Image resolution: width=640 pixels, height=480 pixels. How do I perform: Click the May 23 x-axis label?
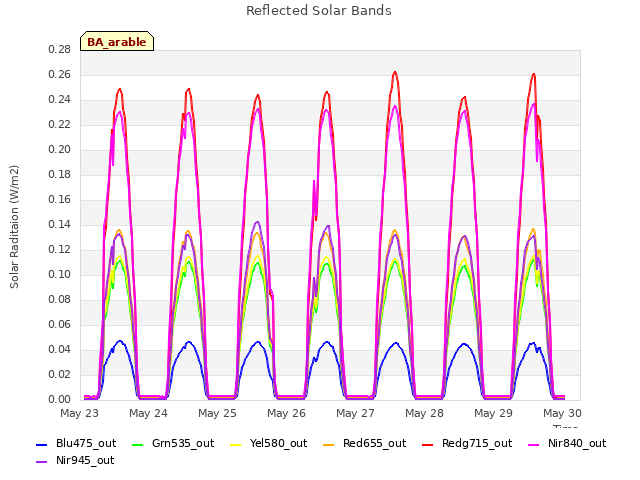[80, 413]
